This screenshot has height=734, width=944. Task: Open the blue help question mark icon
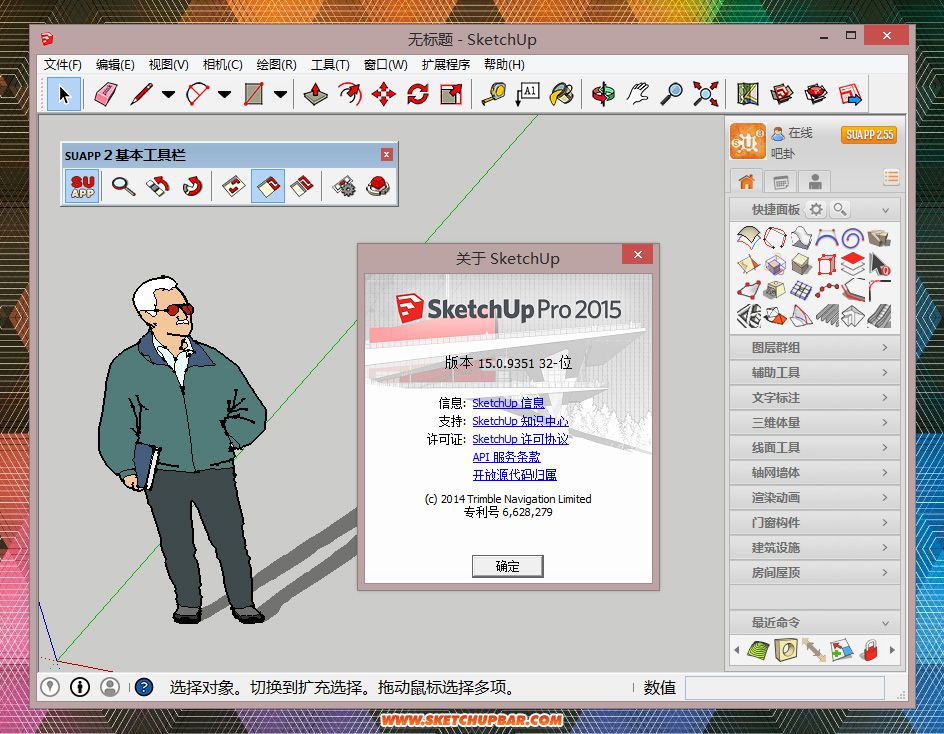(x=144, y=687)
